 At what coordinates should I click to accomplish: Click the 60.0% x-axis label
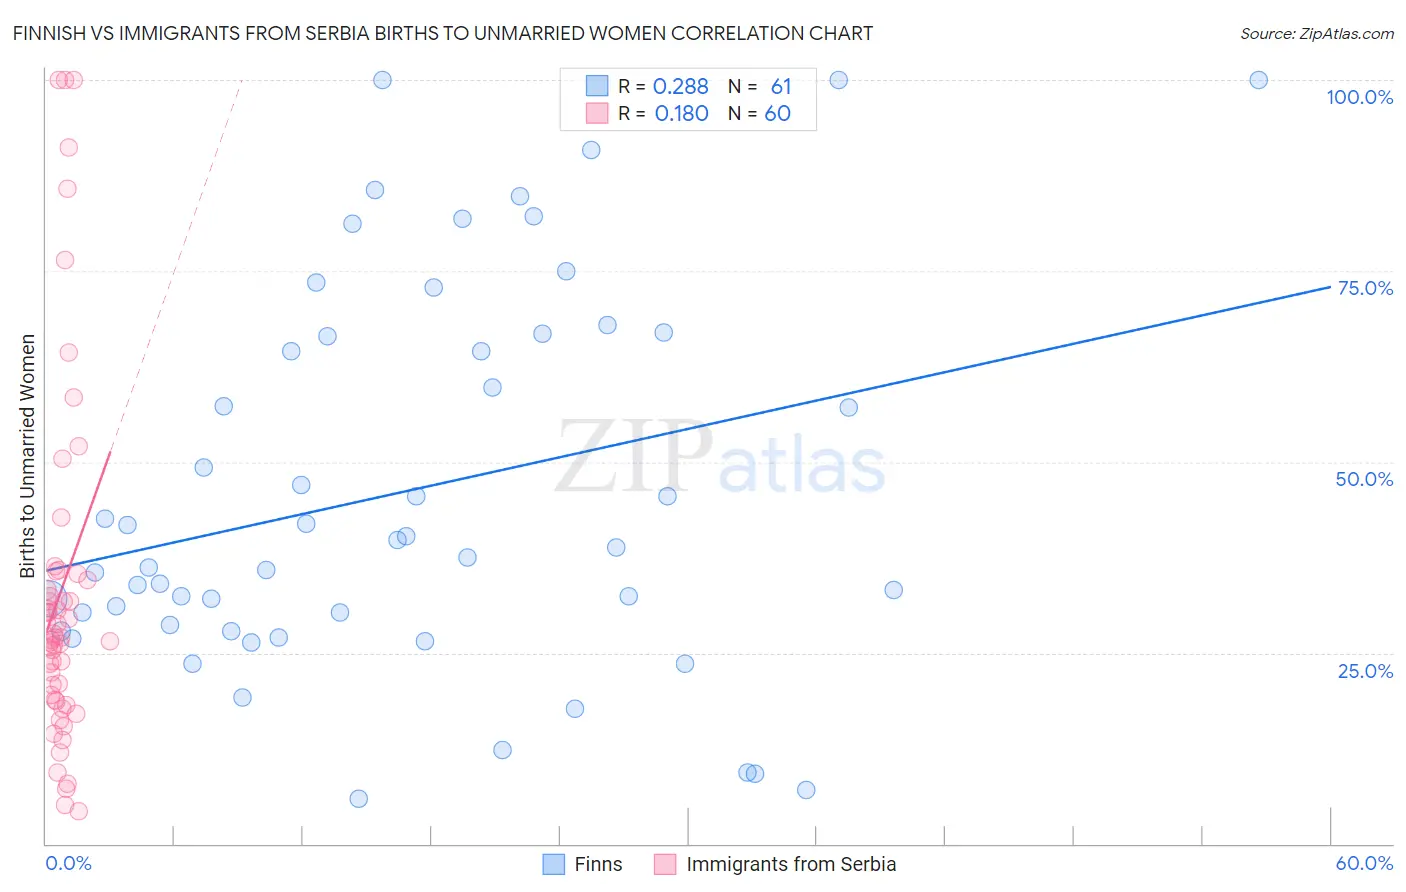click(x=1364, y=863)
